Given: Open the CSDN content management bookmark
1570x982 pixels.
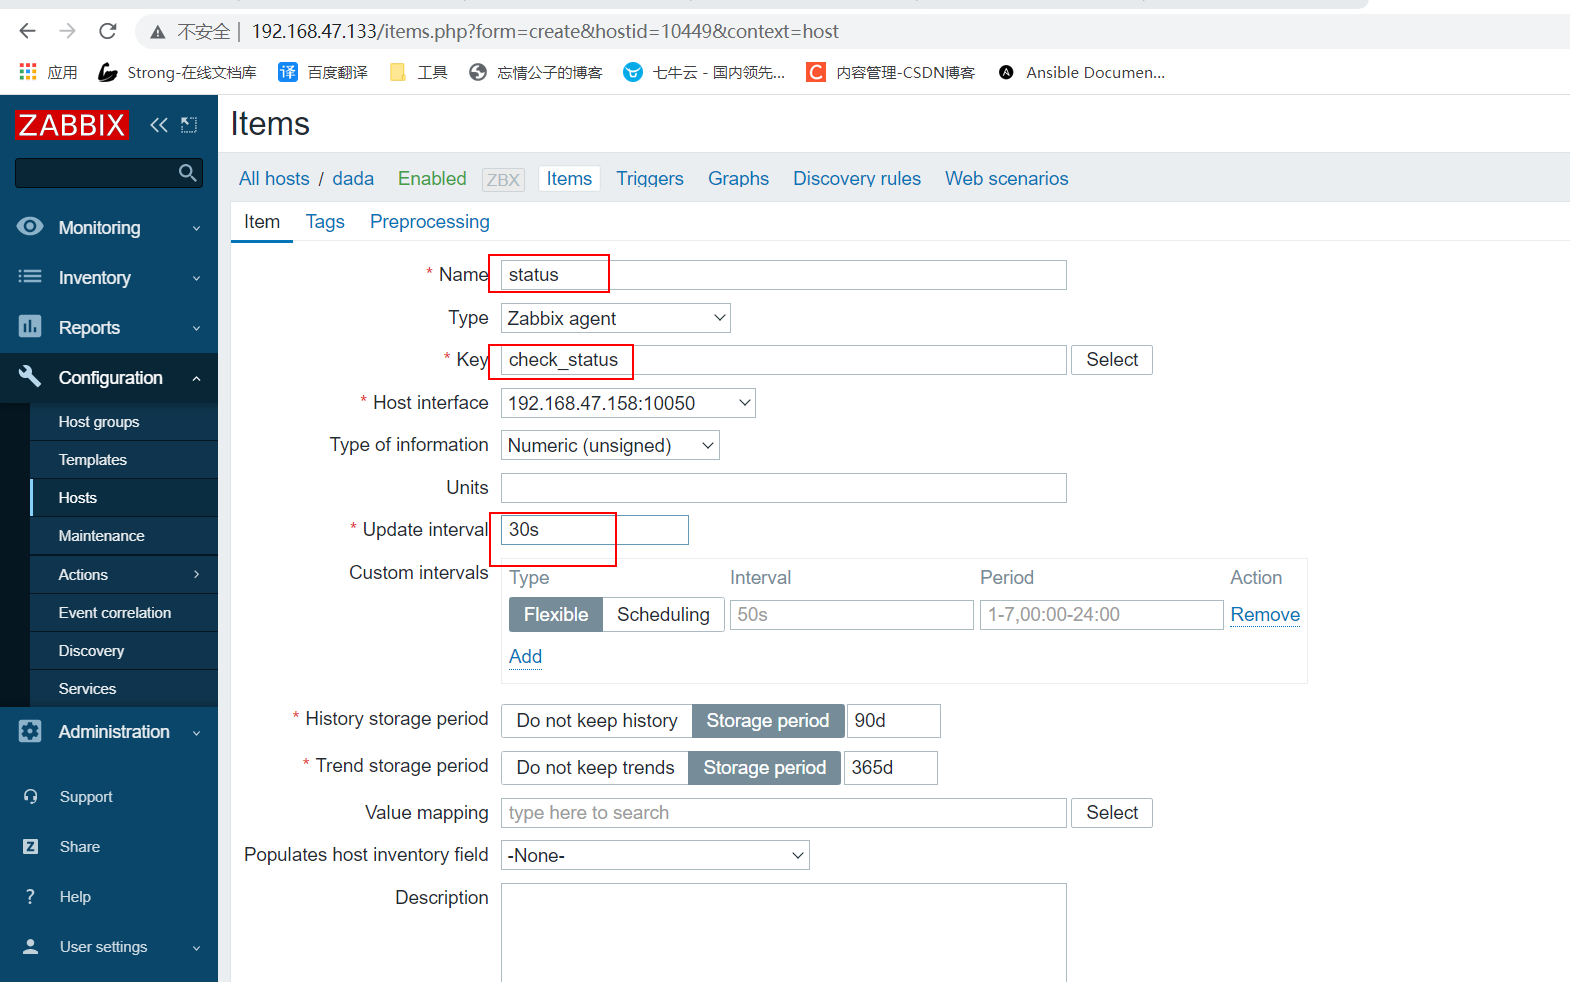Looking at the screenshot, I should (891, 72).
